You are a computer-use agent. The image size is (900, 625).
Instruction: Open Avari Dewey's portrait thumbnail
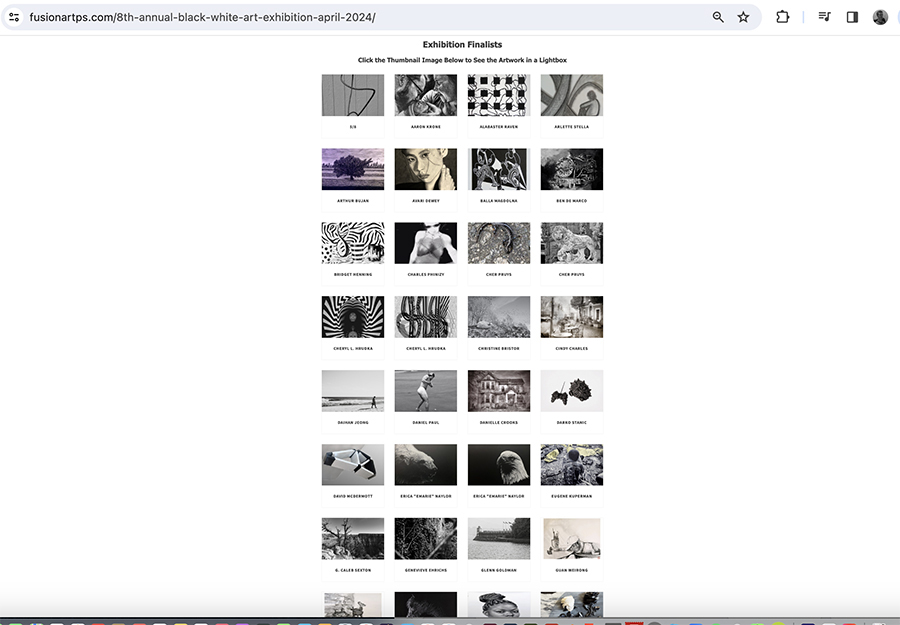click(426, 169)
